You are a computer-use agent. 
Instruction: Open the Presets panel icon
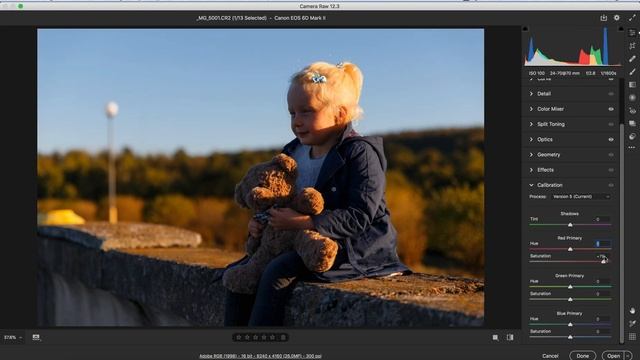pyautogui.click(x=632, y=136)
